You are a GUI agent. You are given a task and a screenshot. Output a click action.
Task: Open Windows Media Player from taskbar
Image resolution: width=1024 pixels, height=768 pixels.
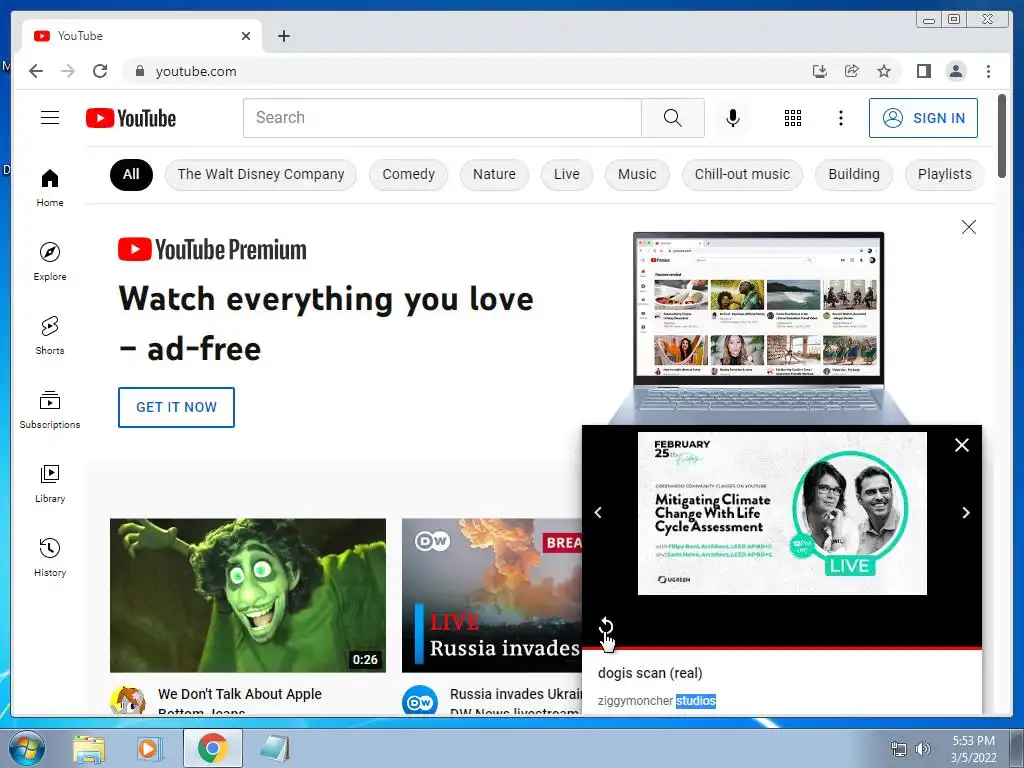[150, 748]
